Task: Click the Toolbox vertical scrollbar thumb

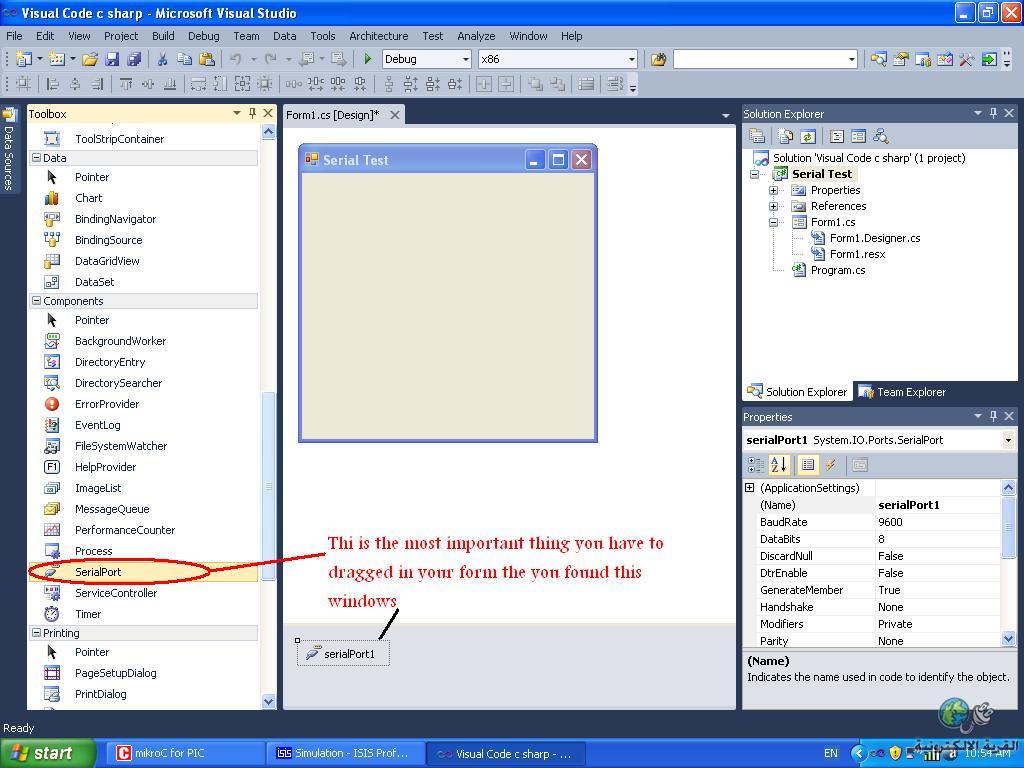Action: 268,485
